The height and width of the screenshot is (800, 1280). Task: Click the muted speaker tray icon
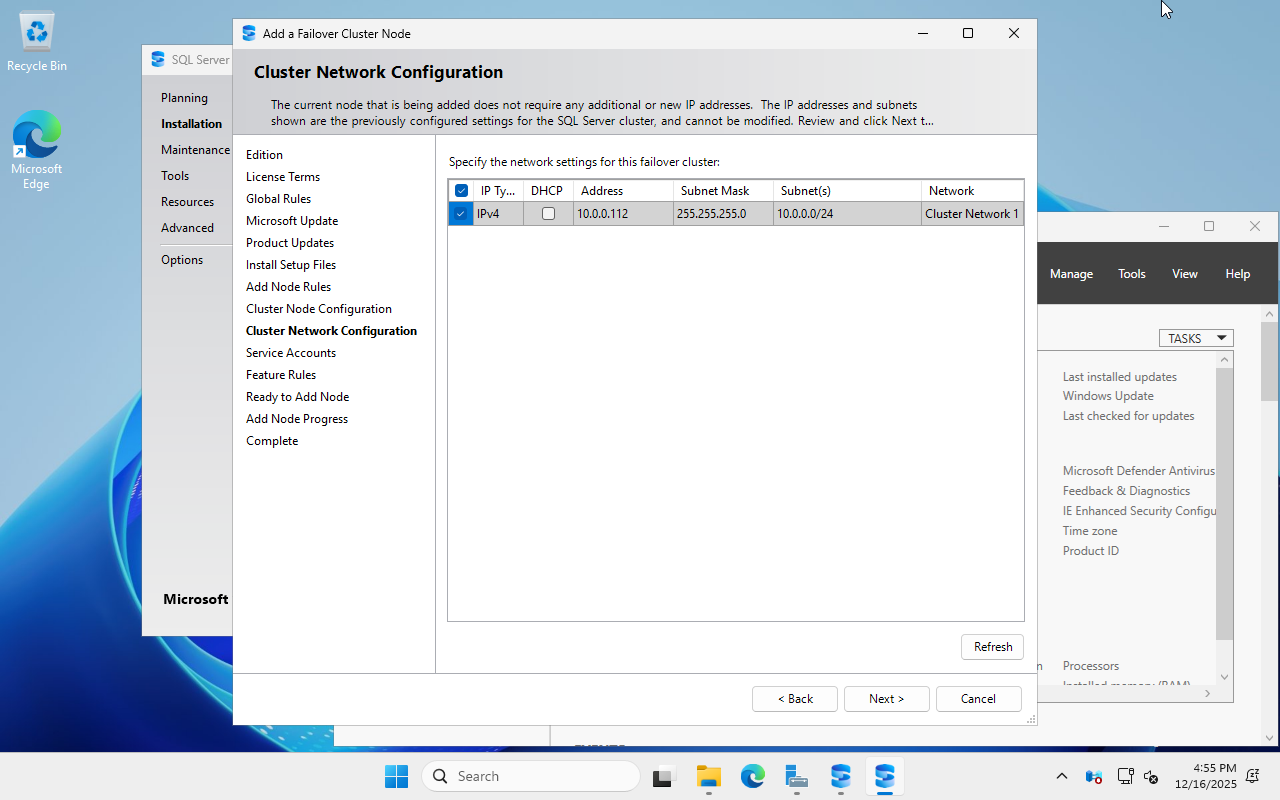[1151, 776]
